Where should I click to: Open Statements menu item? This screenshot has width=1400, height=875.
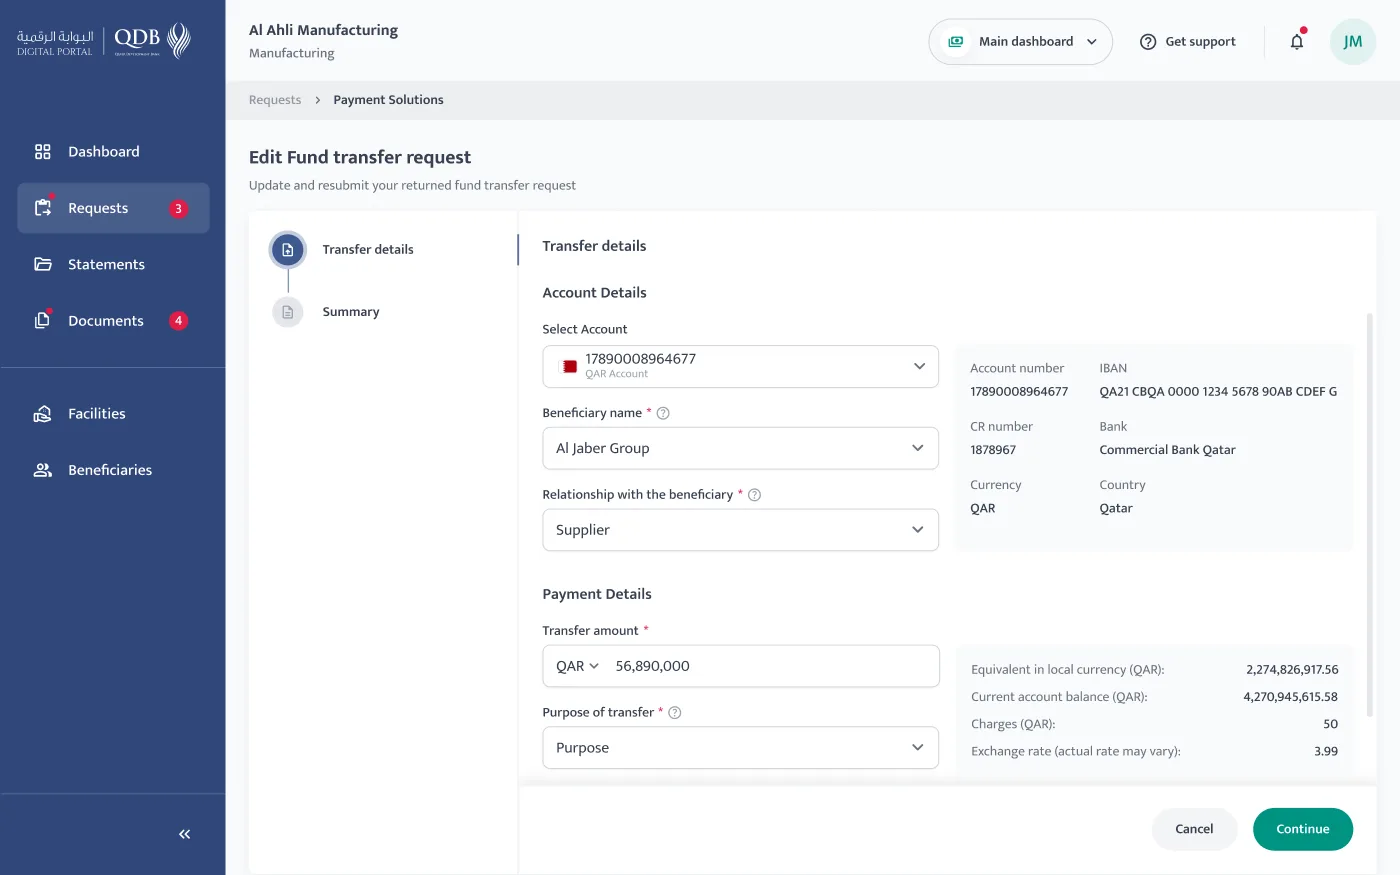tap(113, 264)
